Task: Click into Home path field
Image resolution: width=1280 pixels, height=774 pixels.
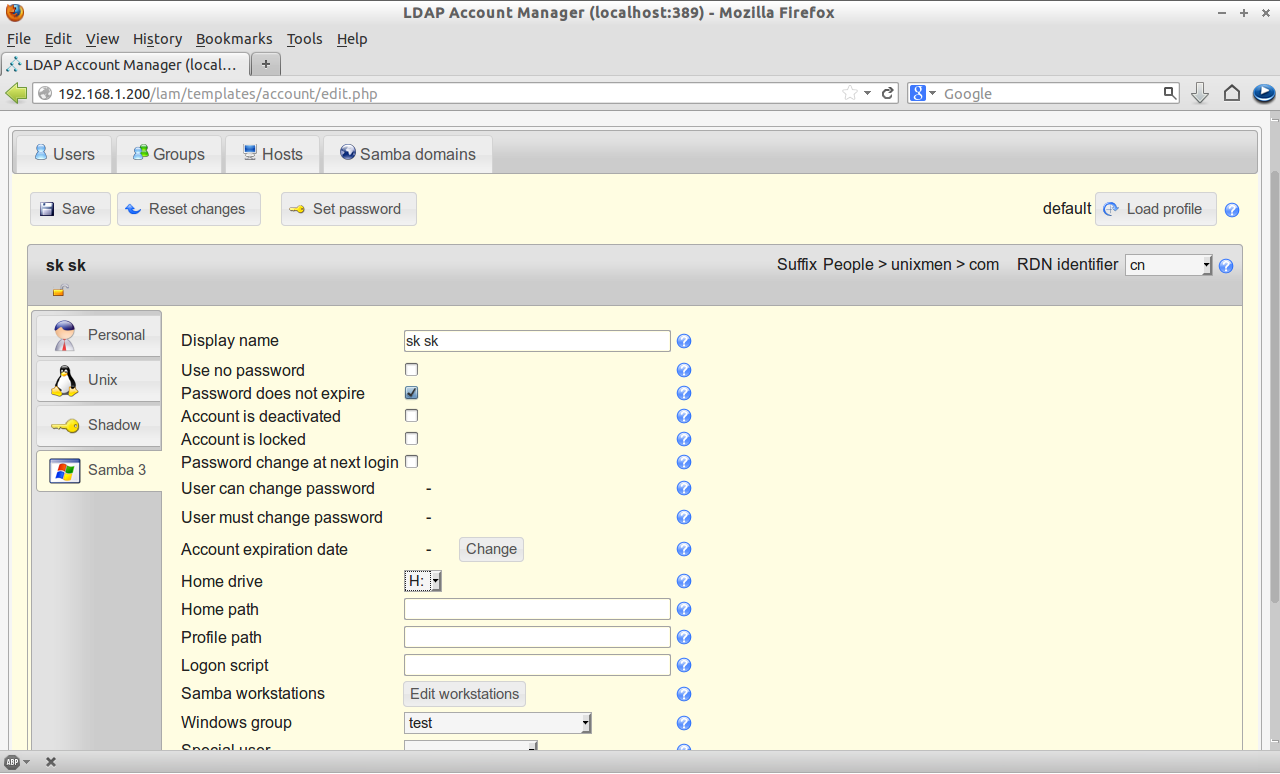Action: point(537,609)
